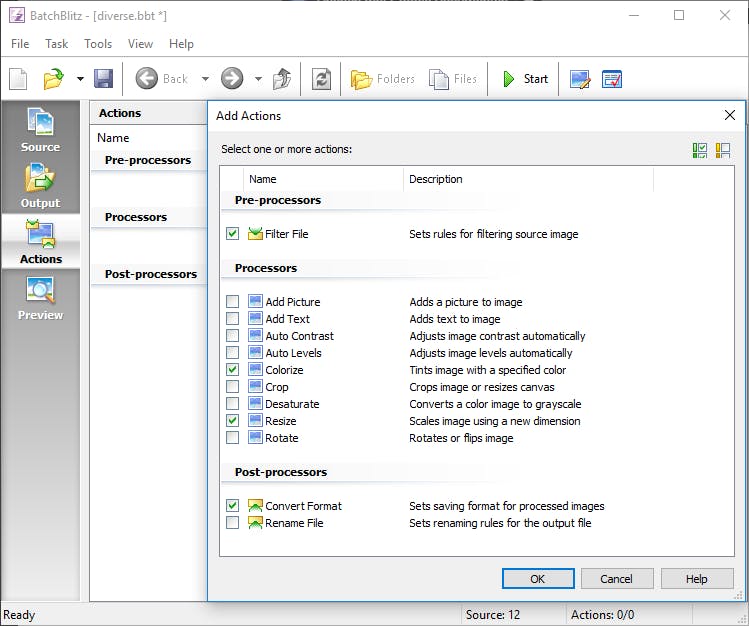Click the Uncheck All icon in Add Actions
Image resolution: width=749 pixels, height=626 pixels.
pos(723,150)
